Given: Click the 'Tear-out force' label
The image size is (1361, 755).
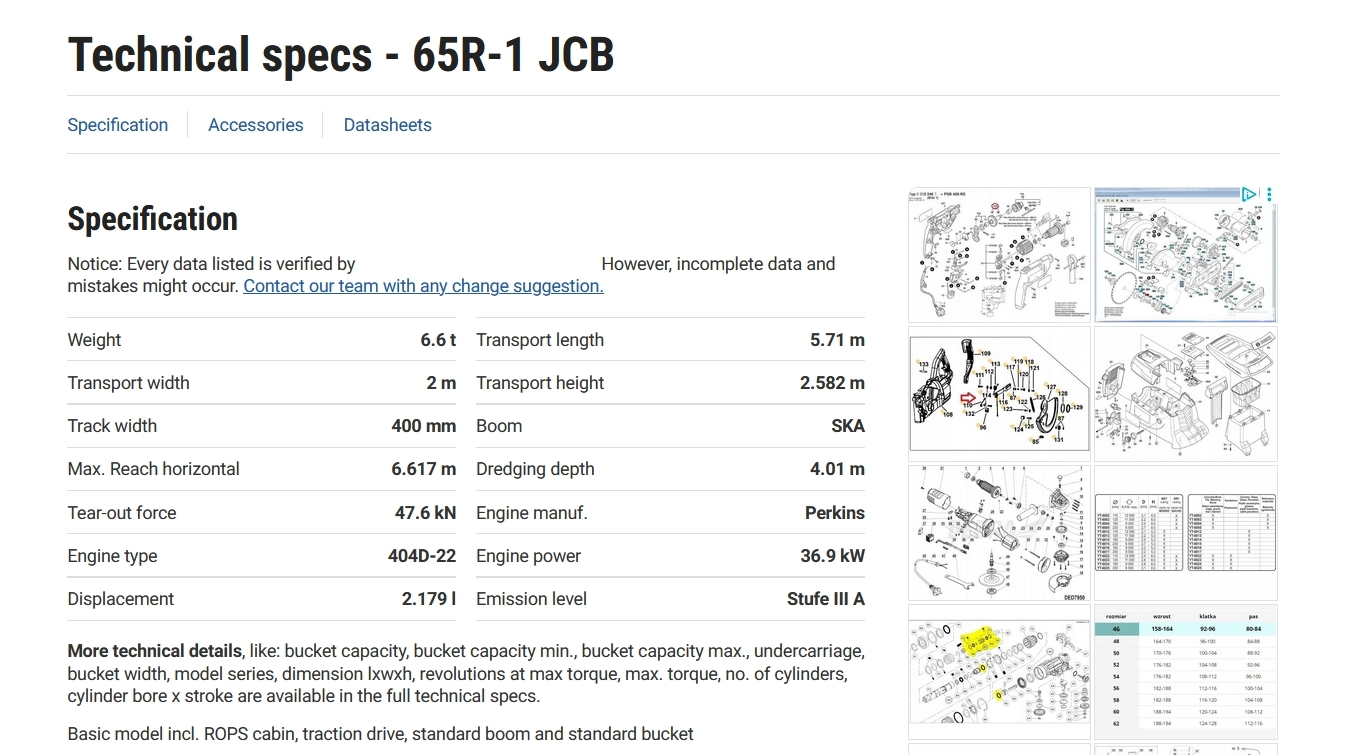Looking at the screenshot, I should [x=122, y=513].
